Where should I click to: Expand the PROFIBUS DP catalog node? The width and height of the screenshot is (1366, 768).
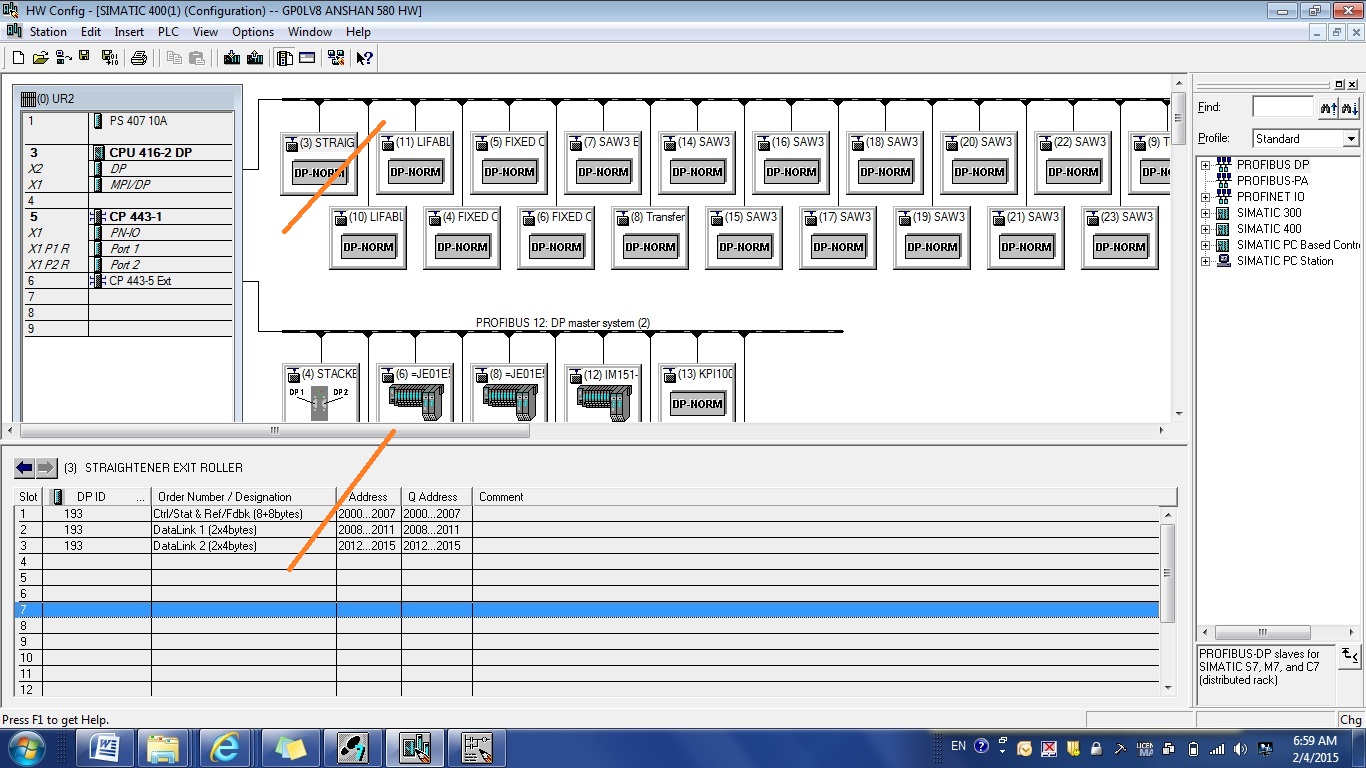click(1205, 165)
